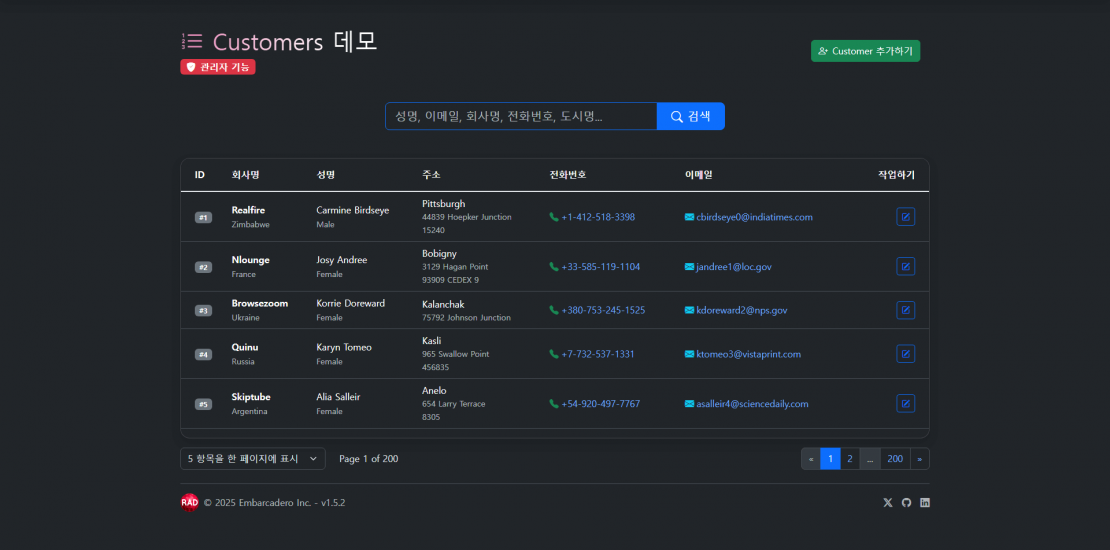The image size is (1110, 550).
Task: Focus the customer search input field
Action: click(x=520, y=116)
